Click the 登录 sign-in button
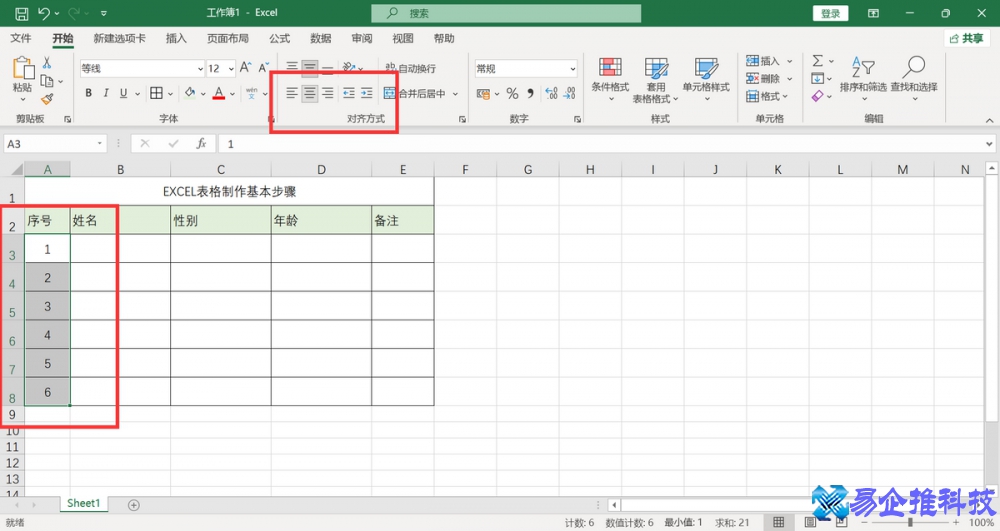This screenshot has width=1000, height=531. coord(830,13)
